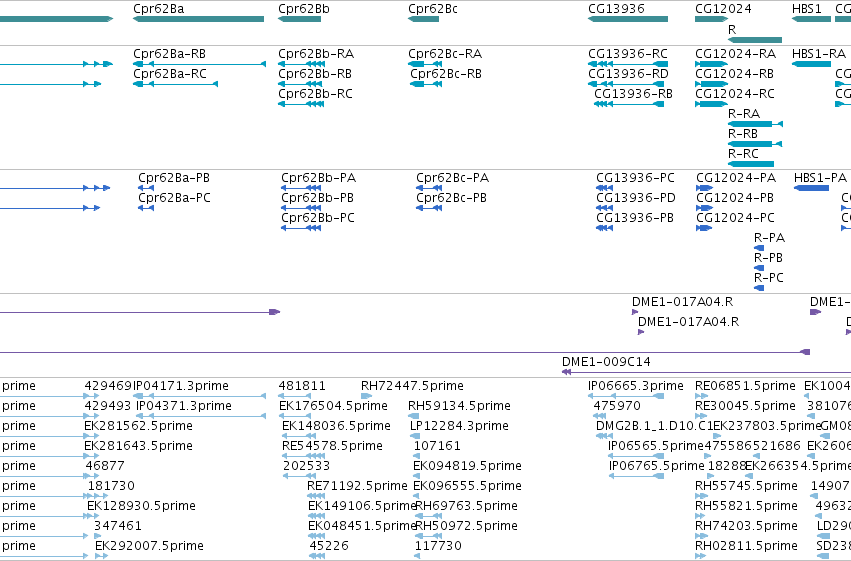Viewport: 851px width, 561px height.
Task: Select the R-PB protein label
Action: tap(769, 258)
